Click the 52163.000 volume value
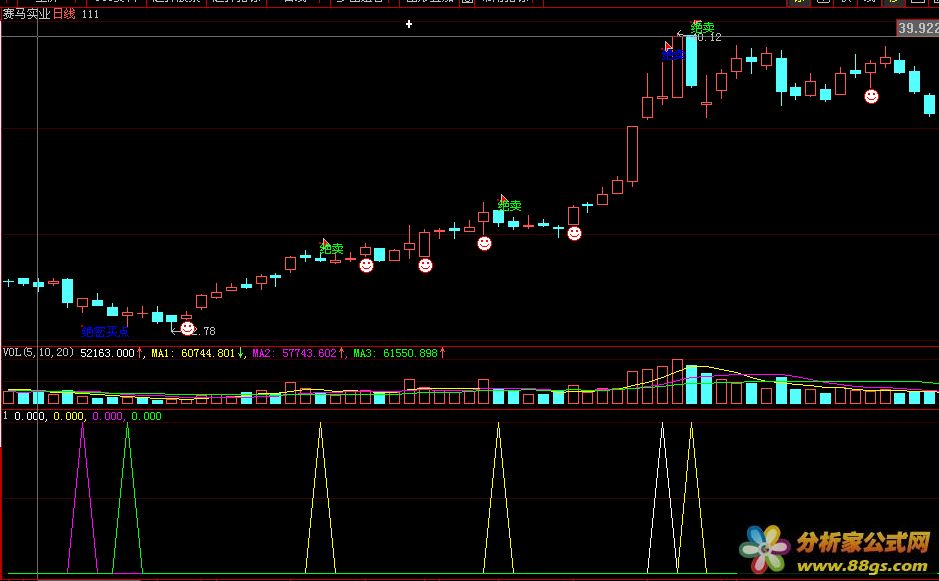This screenshot has height=581, width=939. [x=107, y=353]
